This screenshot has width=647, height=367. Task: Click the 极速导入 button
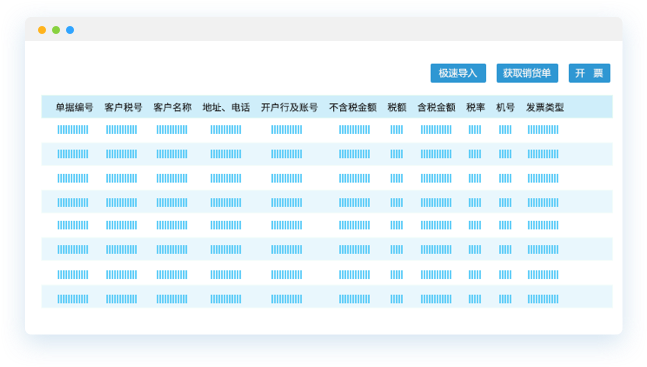click(458, 73)
